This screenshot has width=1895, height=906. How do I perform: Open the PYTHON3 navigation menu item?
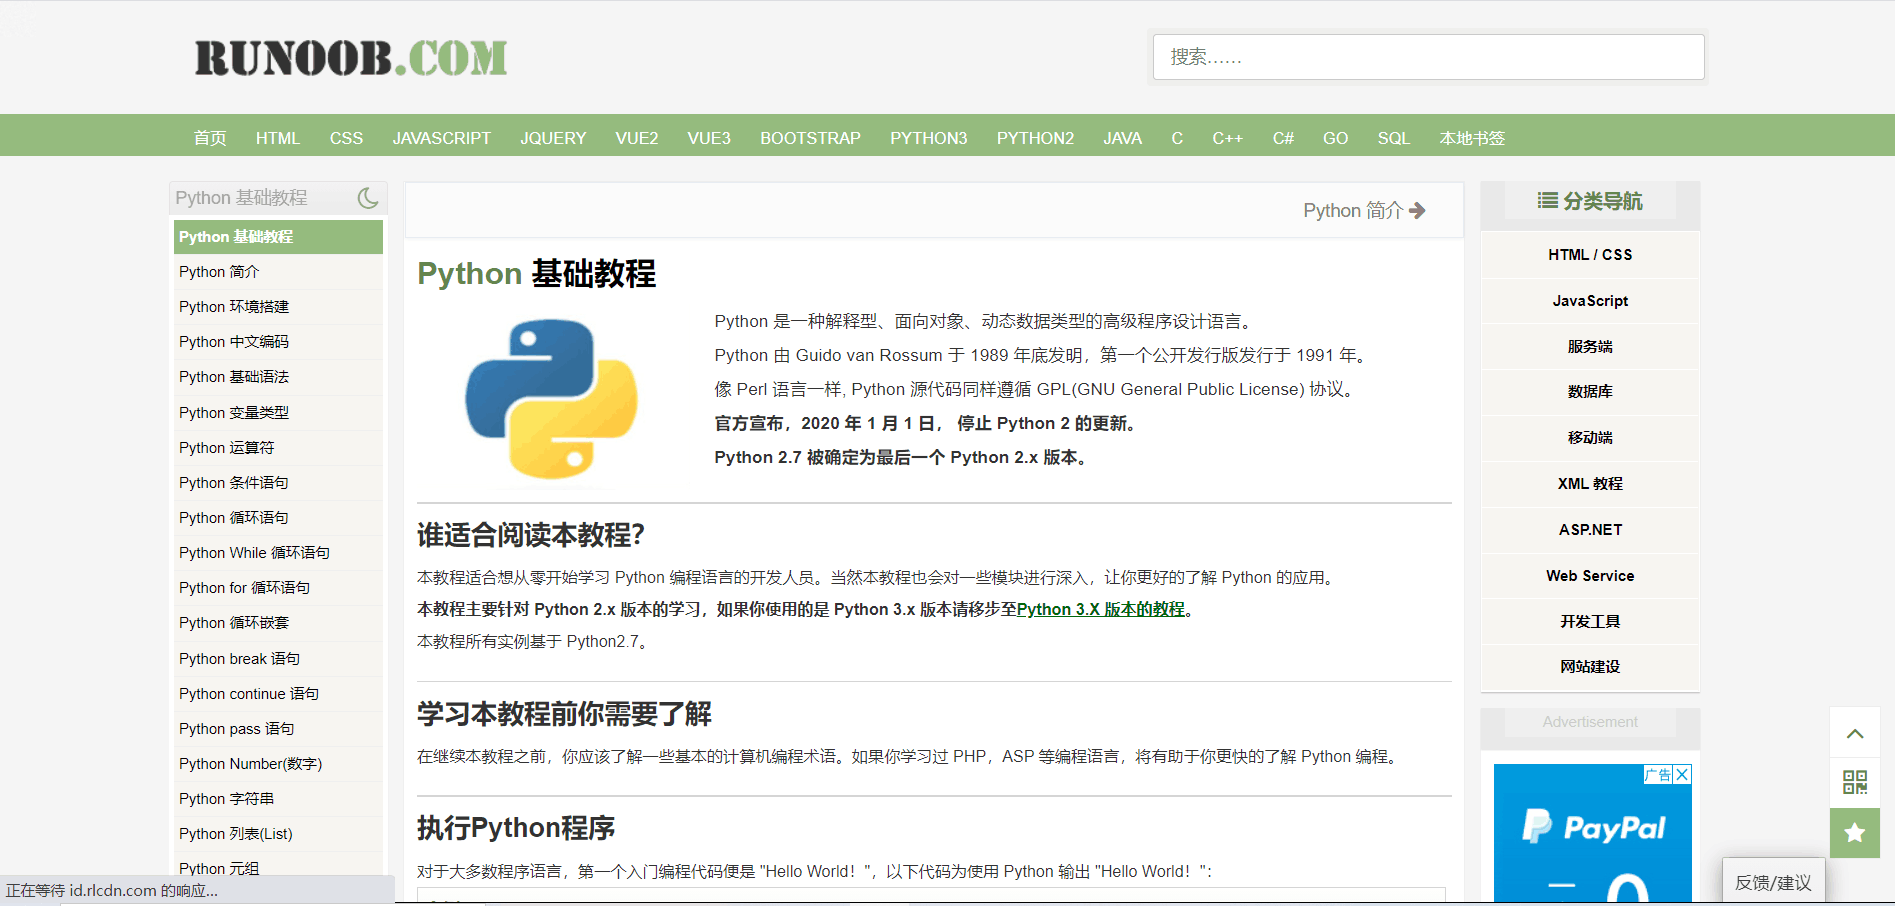928,138
